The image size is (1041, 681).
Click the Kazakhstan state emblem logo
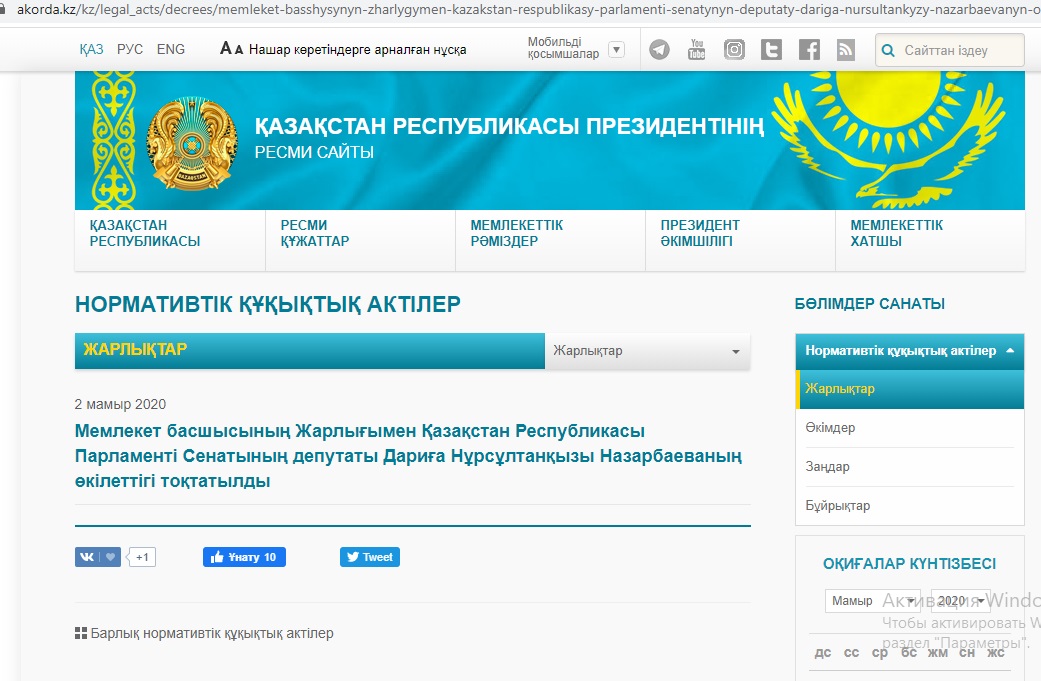click(x=192, y=142)
